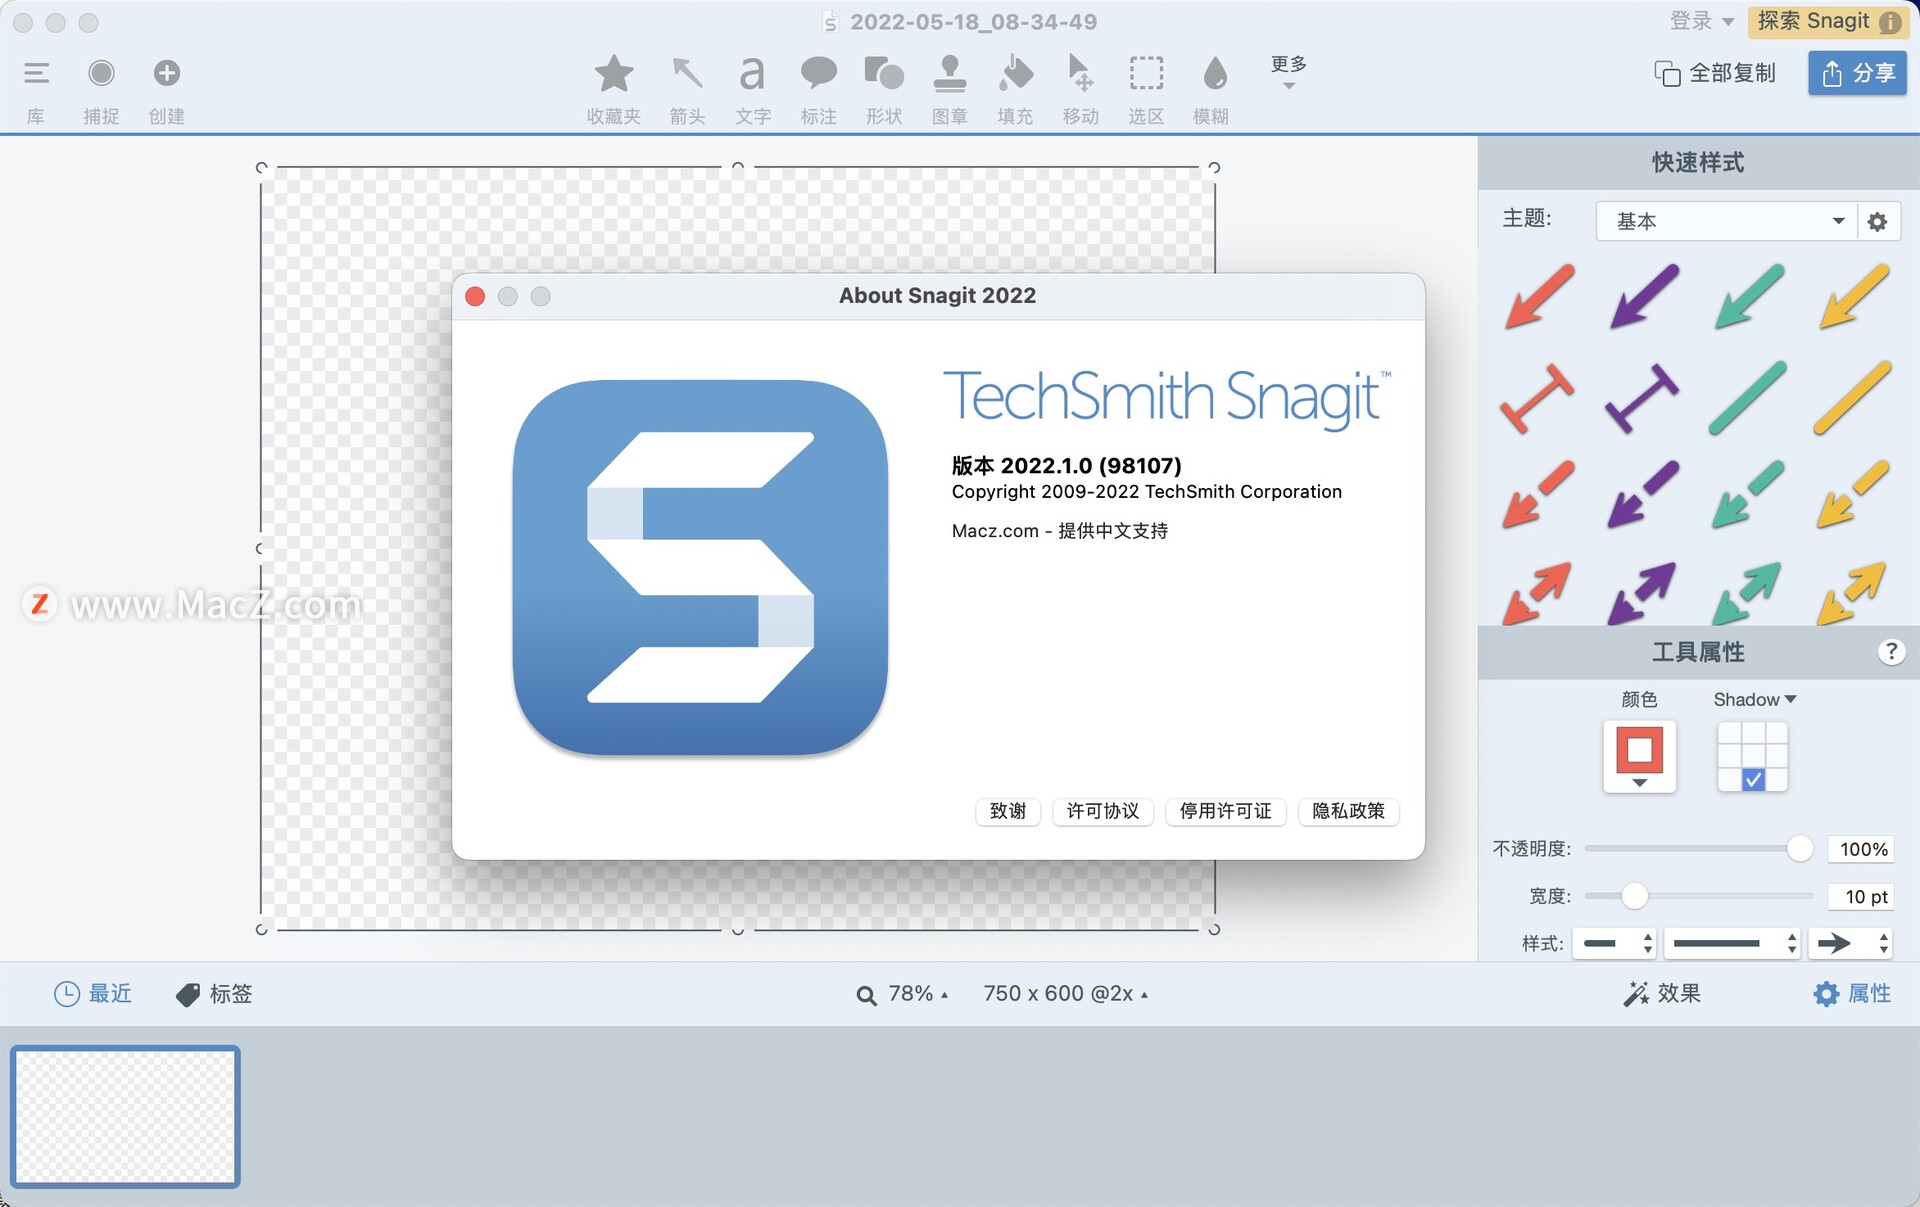
Task: Select the capture thumbnail in the tray
Action: pyautogui.click(x=126, y=1116)
